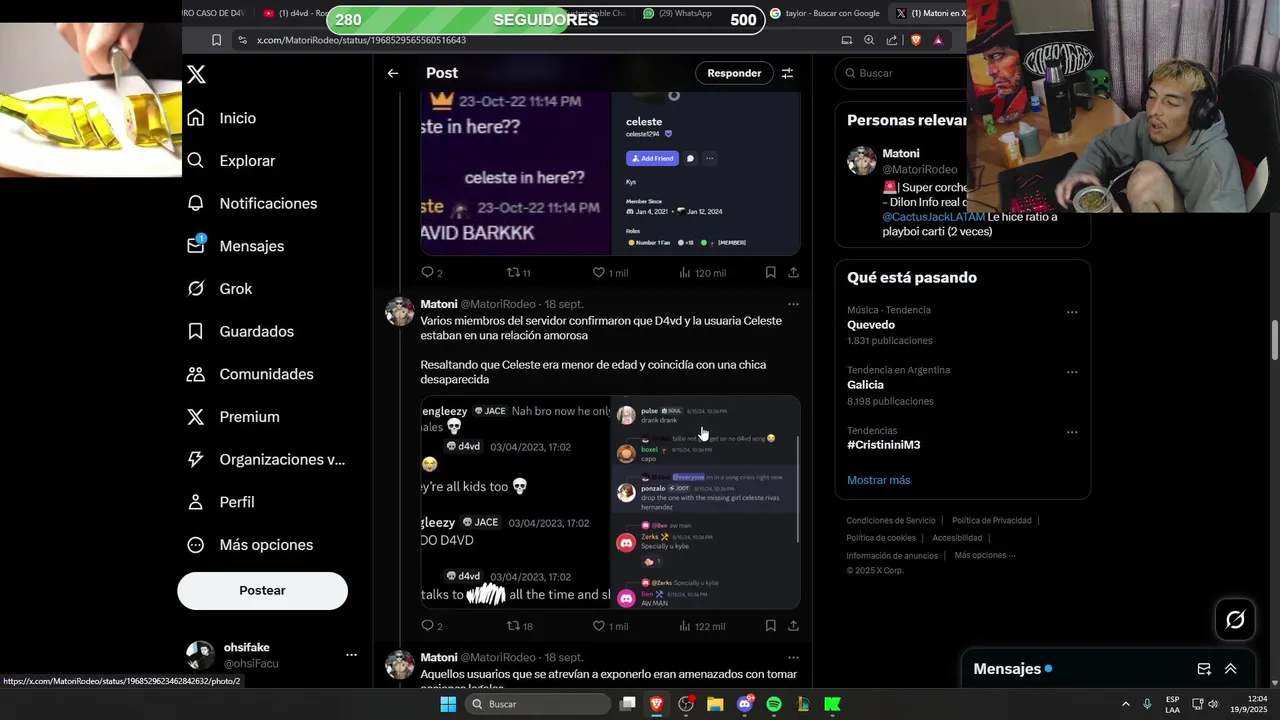The height and width of the screenshot is (720, 1280).
Task: Open Explorar from the sidebar
Action: pos(231,161)
